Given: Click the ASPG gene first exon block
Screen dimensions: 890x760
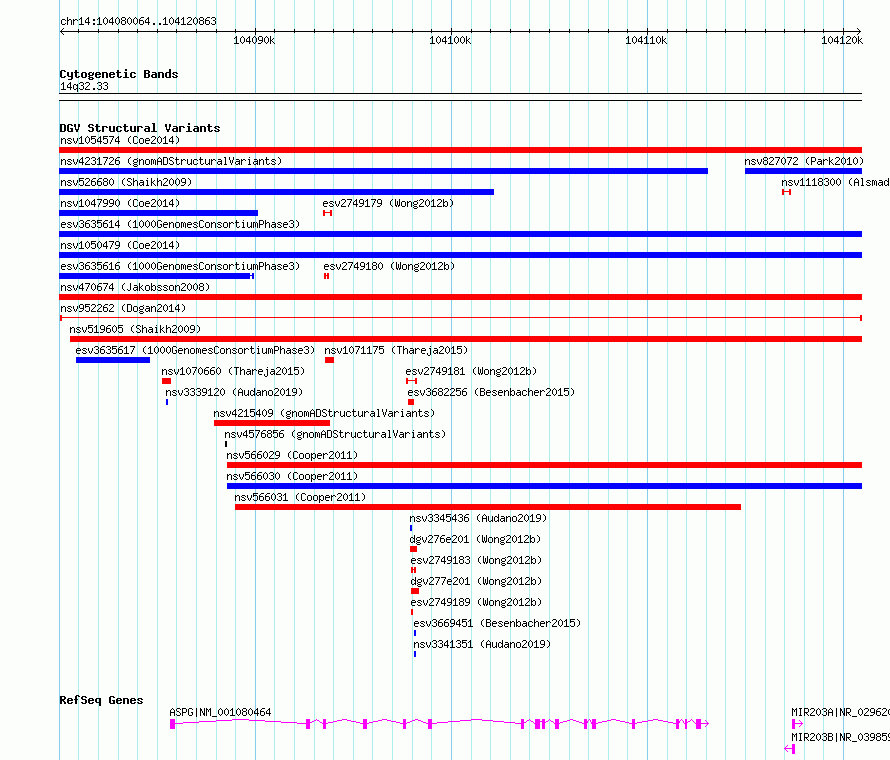Looking at the screenshot, I should pyautogui.click(x=173, y=724).
